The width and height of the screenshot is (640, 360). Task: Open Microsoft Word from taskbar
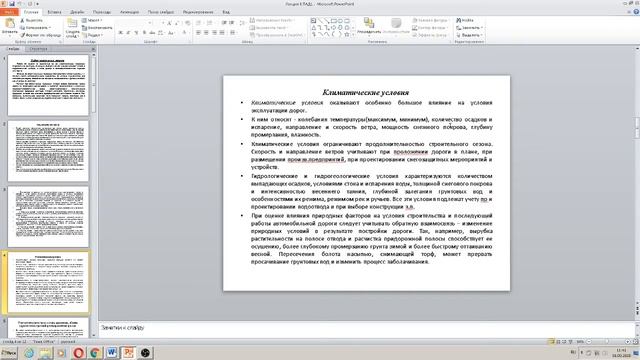[112, 353]
